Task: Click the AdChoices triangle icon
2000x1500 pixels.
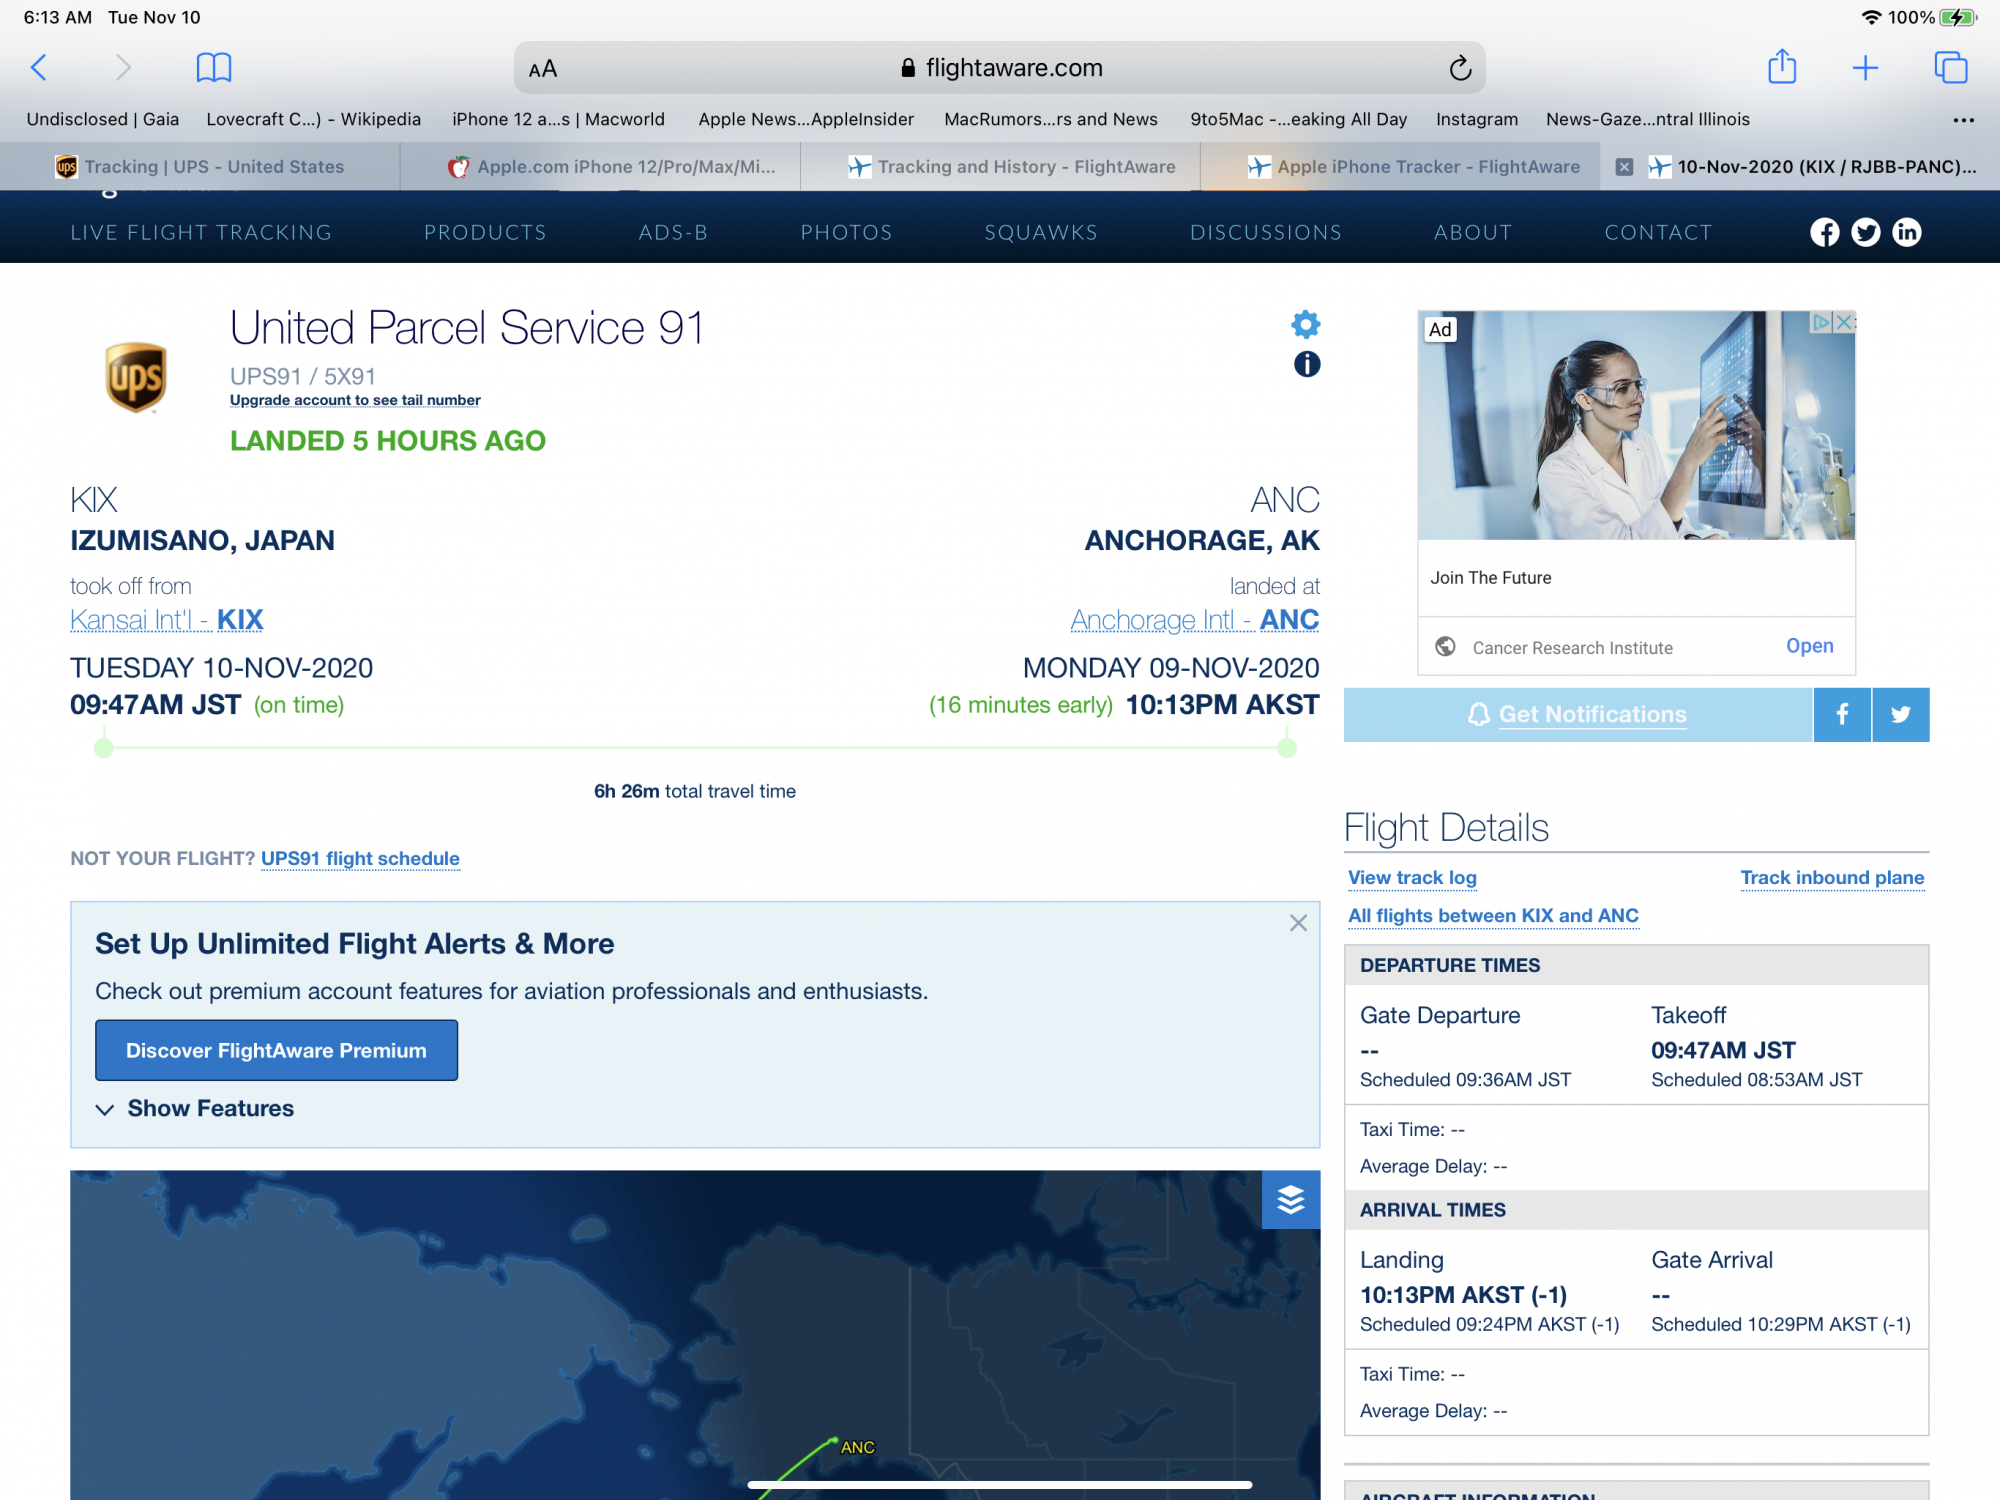Action: [x=1822, y=322]
